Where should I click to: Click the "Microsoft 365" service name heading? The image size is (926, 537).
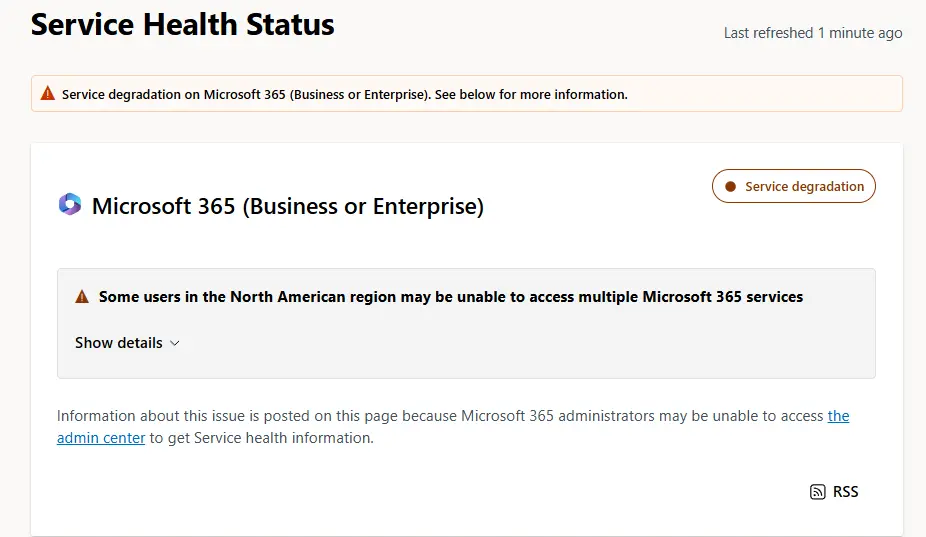point(164,207)
